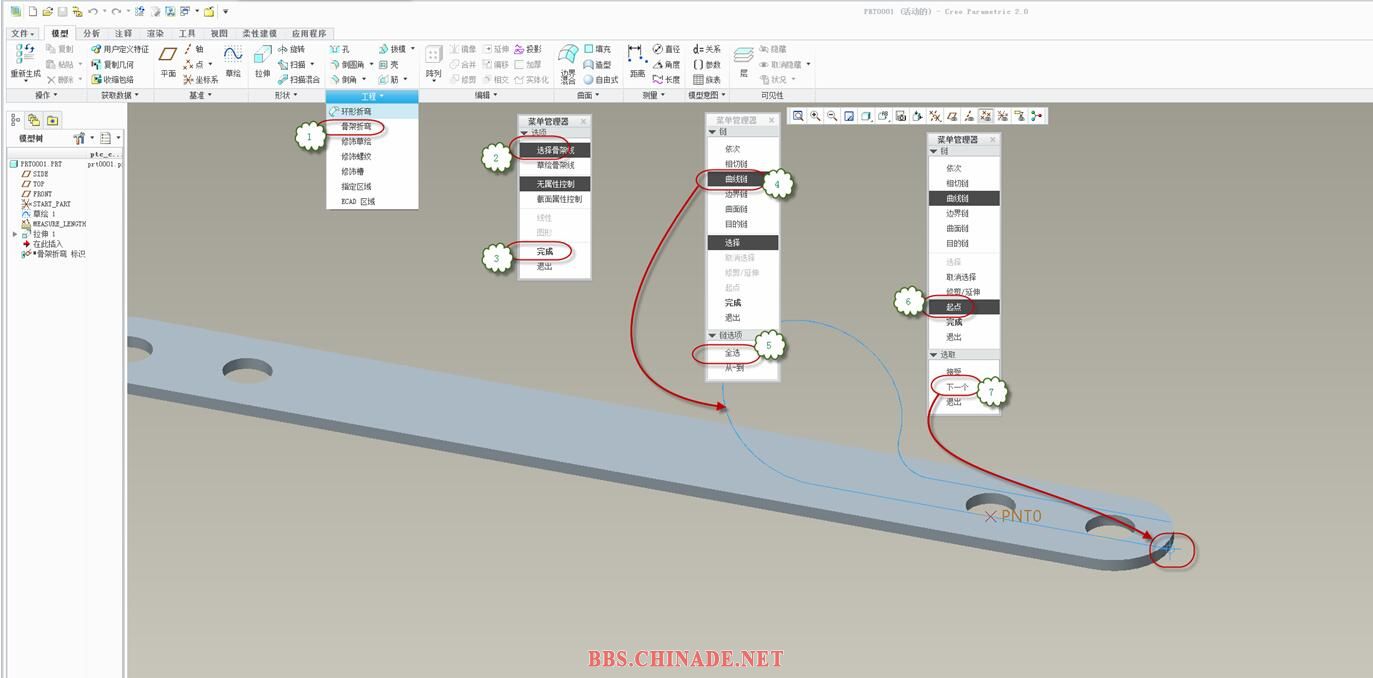
Task: Select the 轴 (Axis) datum tool
Action: click(193, 49)
